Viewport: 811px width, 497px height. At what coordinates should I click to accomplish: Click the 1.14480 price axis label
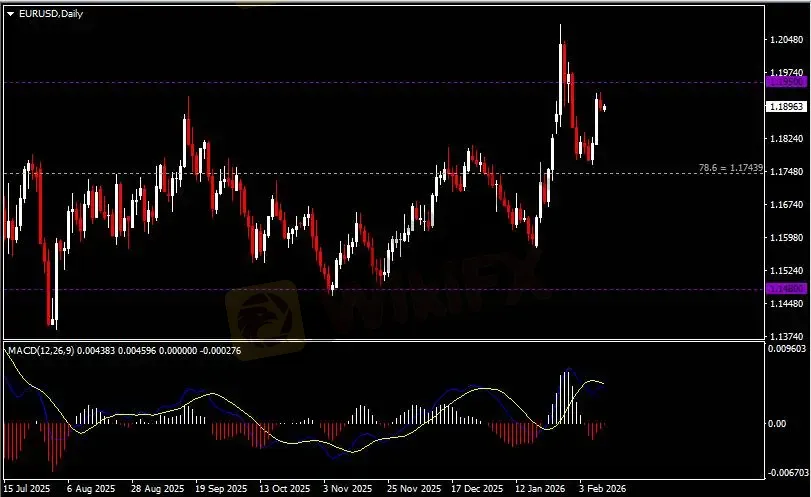click(x=786, y=304)
